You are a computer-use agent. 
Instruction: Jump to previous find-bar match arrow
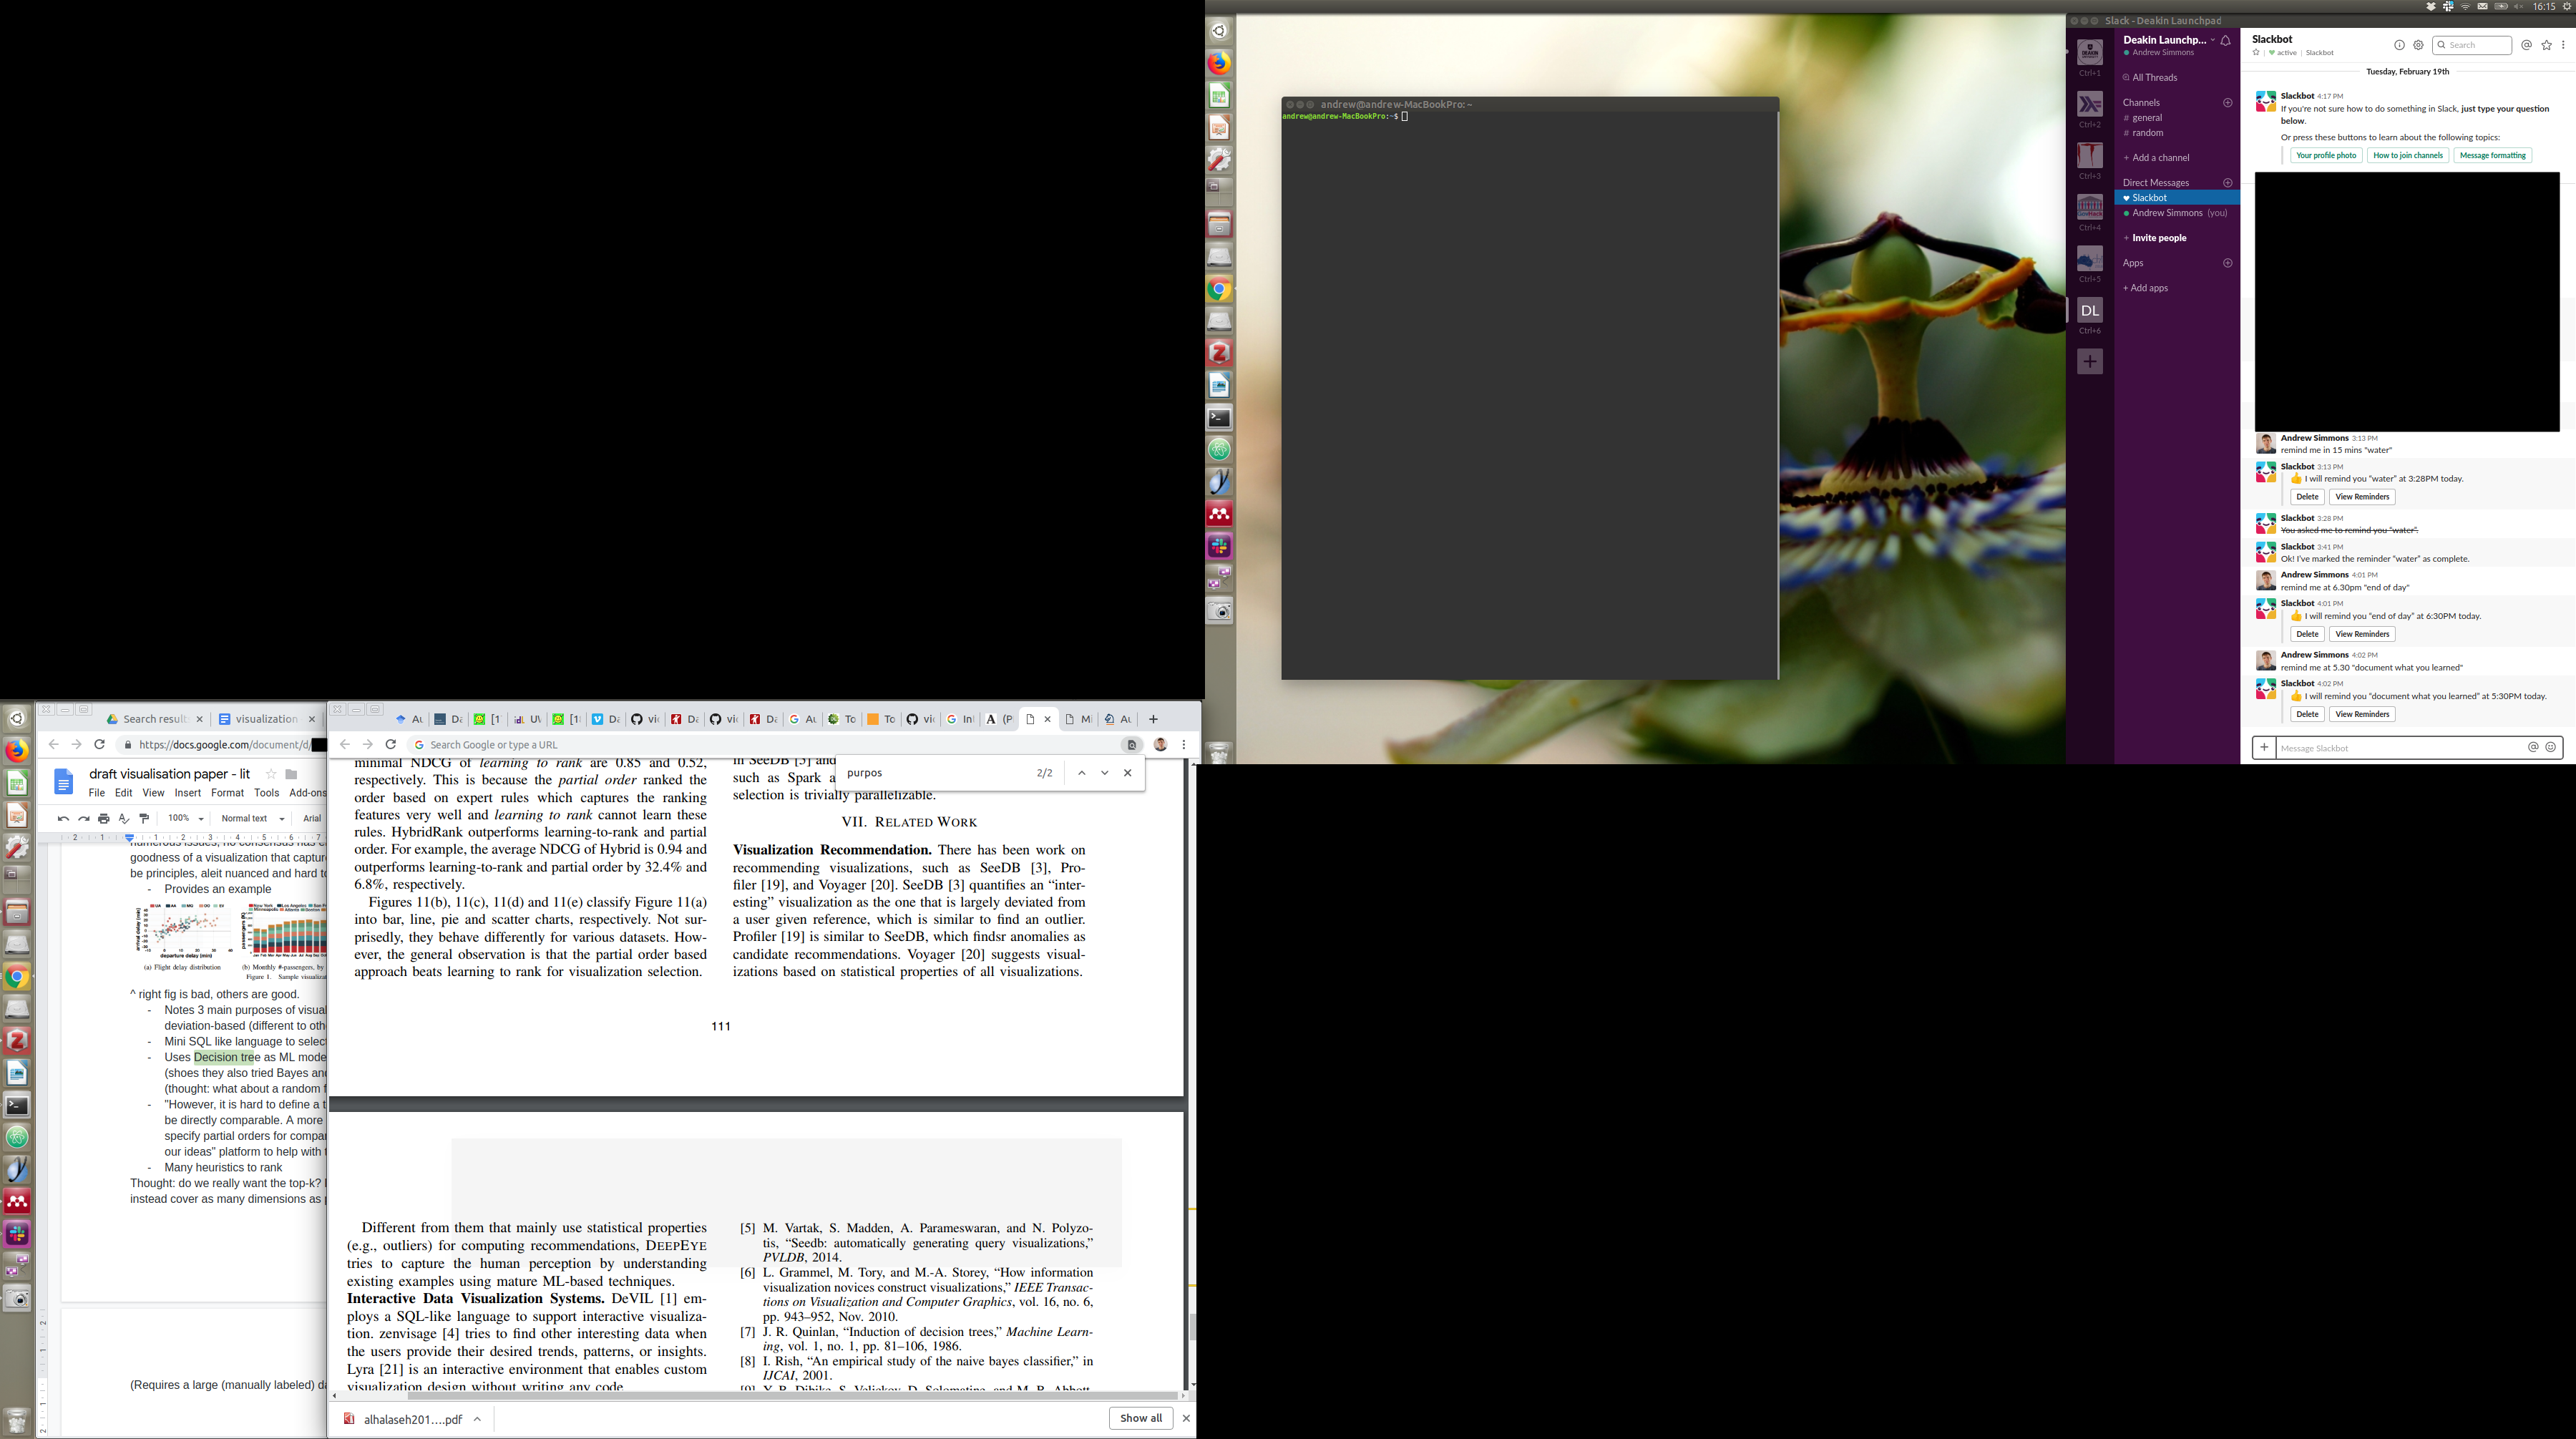1081,773
